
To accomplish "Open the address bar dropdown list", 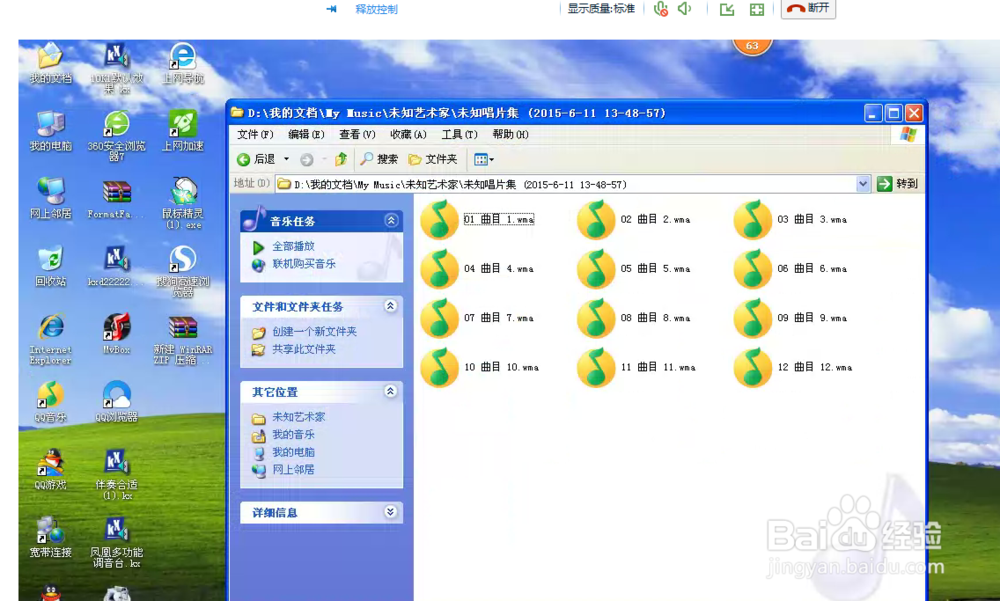I will click(x=864, y=184).
